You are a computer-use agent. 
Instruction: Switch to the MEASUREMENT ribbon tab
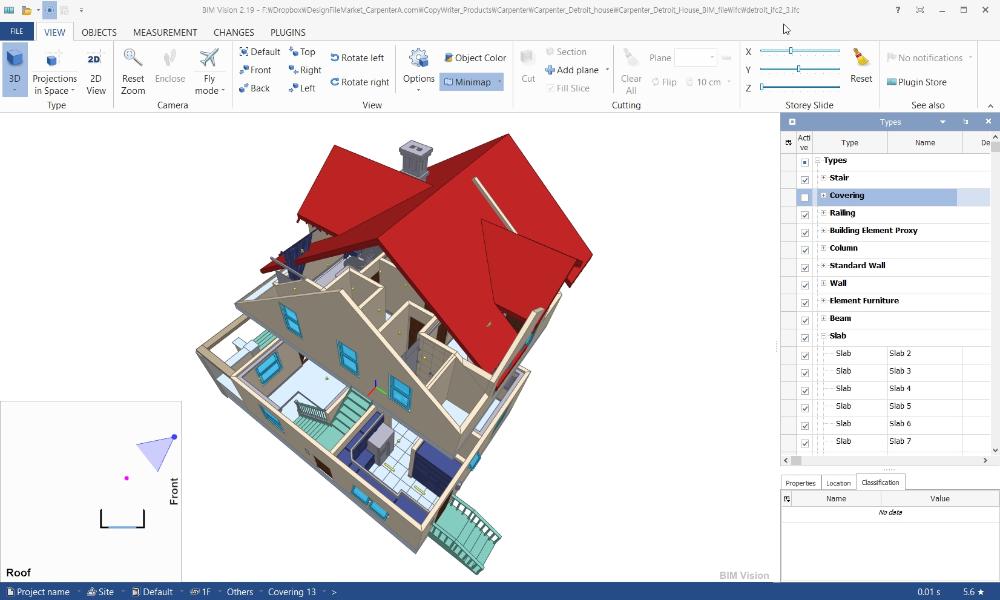(165, 32)
